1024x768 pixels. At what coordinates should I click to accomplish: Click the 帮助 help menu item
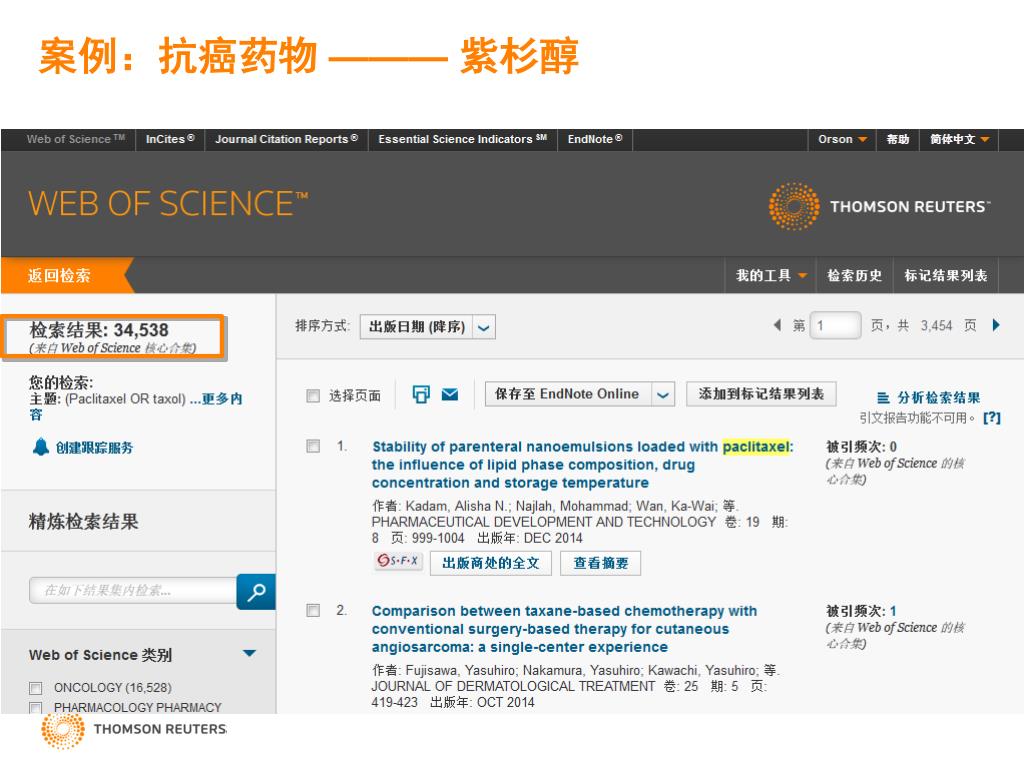(x=897, y=139)
